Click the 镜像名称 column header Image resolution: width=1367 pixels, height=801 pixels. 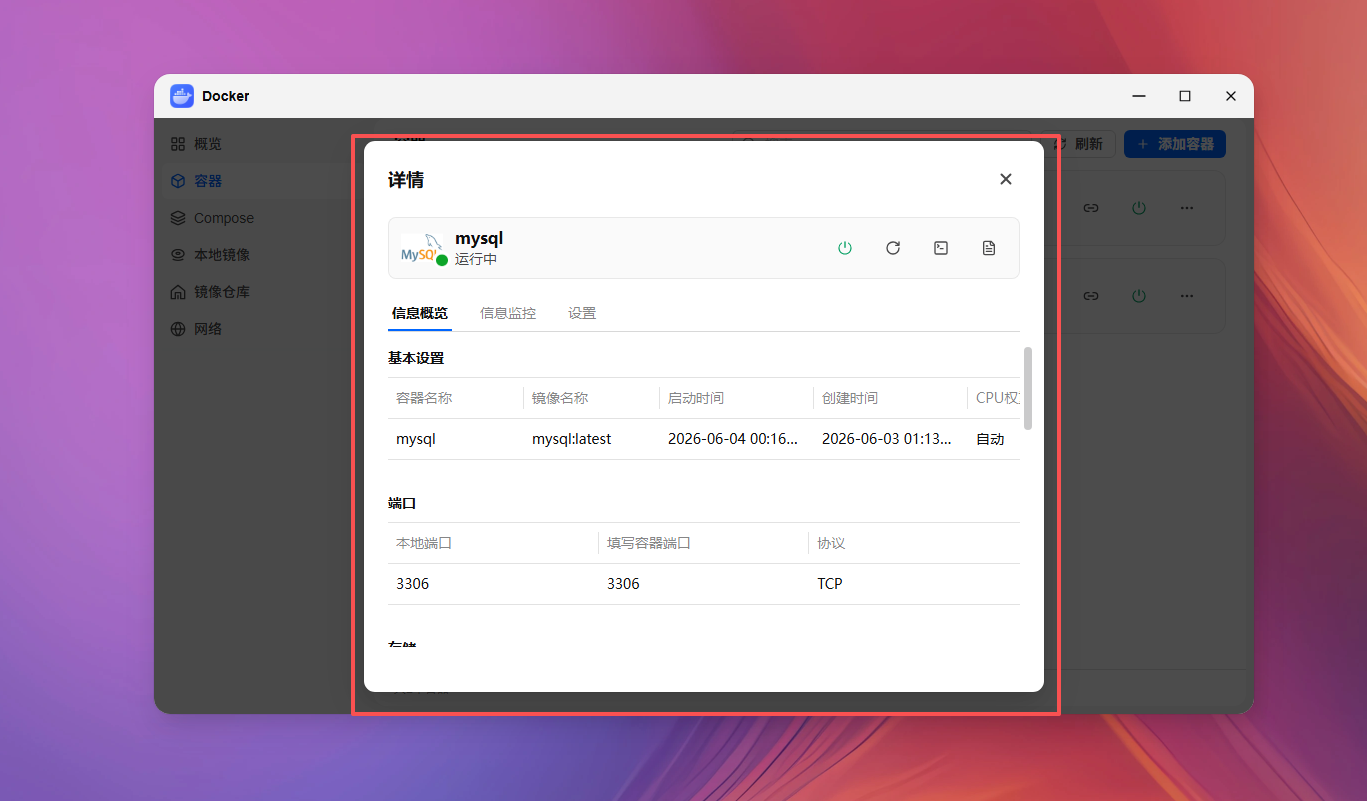point(560,398)
